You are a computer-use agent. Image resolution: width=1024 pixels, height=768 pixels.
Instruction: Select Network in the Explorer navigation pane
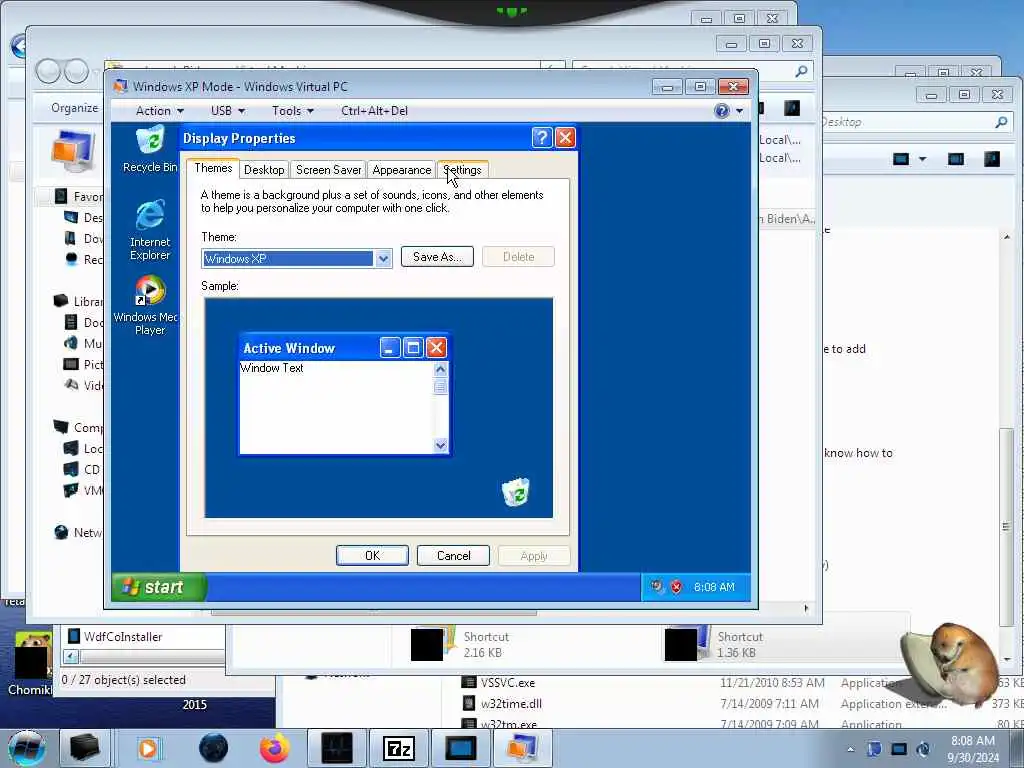tap(78, 532)
